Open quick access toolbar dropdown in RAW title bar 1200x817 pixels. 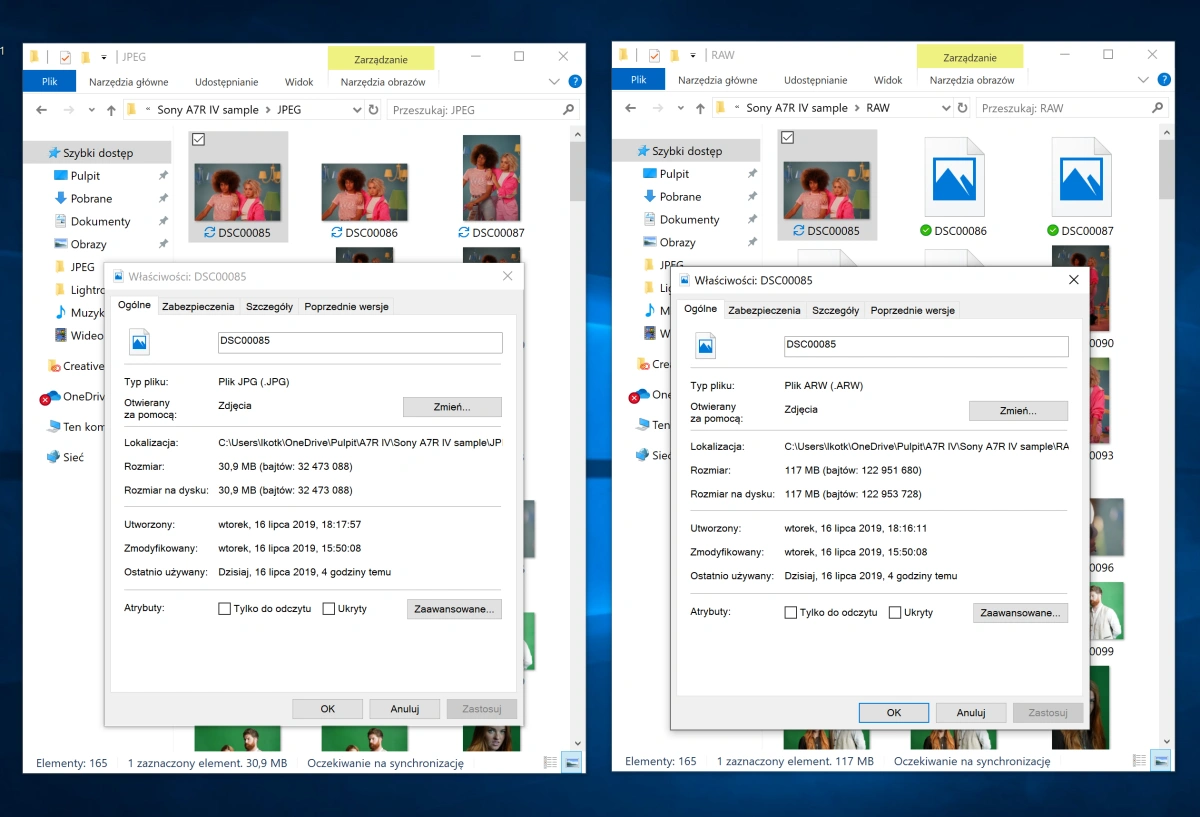[692, 55]
